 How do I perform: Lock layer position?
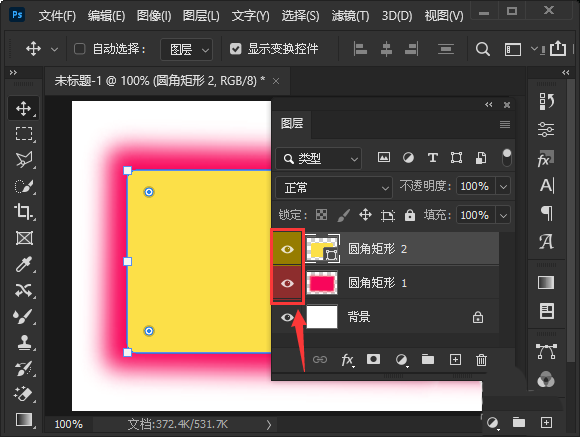(365, 215)
